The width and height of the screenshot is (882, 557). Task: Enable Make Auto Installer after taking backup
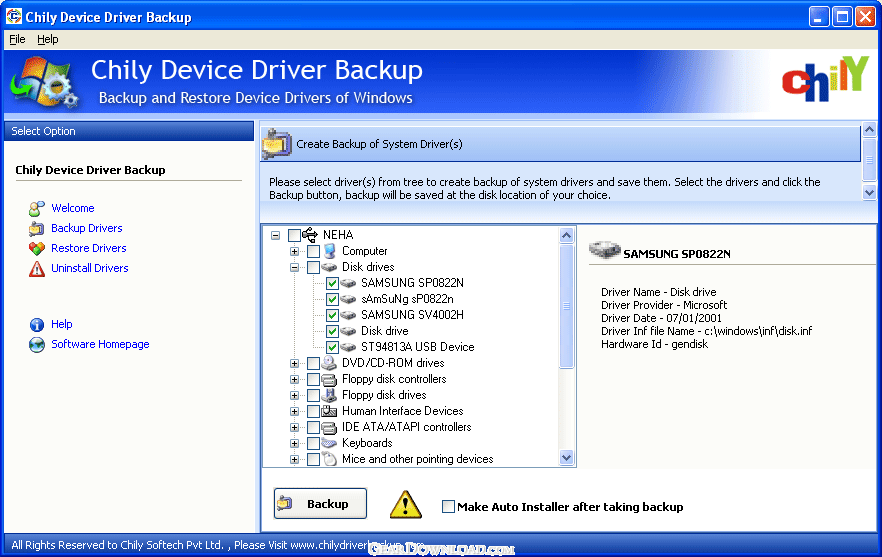coord(448,506)
